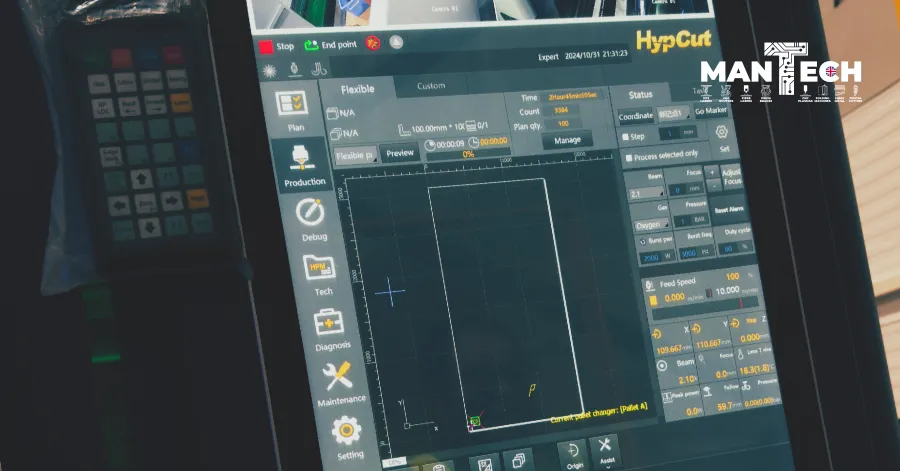900x471 pixels.
Task: Click the 0% progress bar
Action: coord(469,153)
